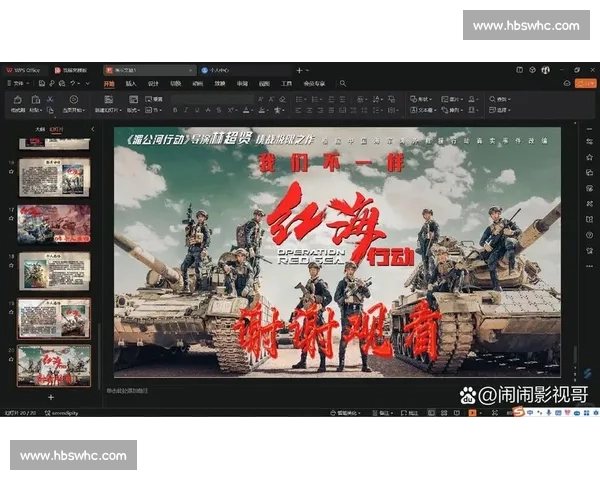Open the File (文件) menu
Viewport: 600px width, 480px height.
pos(18,83)
